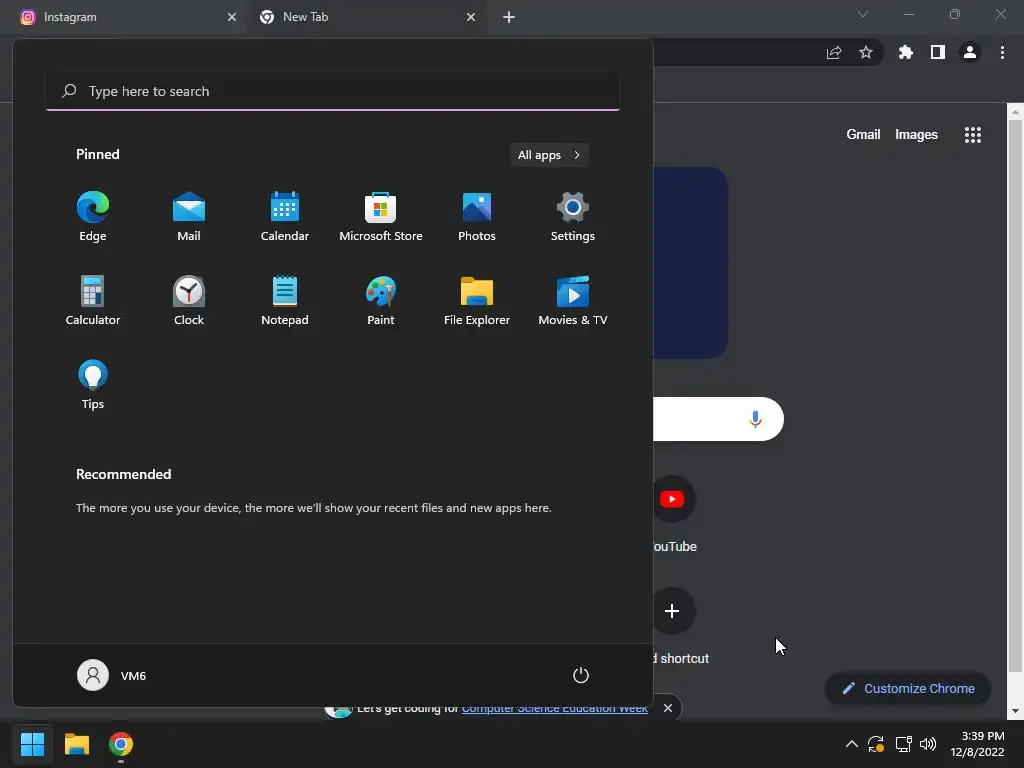The width and height of the screenshot is (1024, 768).
Task: Open File Explorer from the taskbar
Action: (x=76, y=744)
